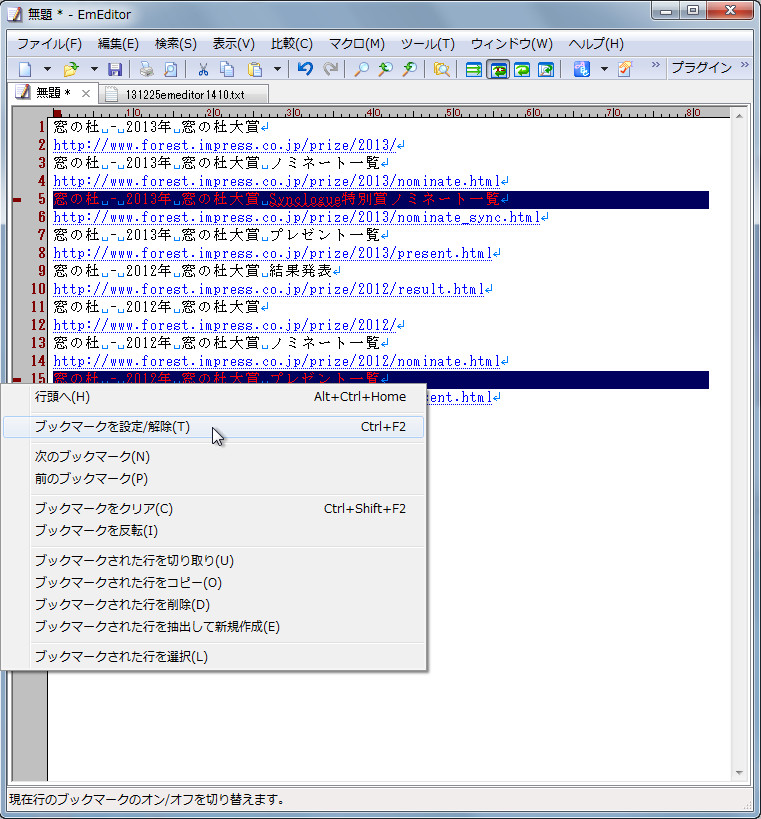Click the プラグイン toolbar label
The width and height of the screenshot is (761, 819).
(701, 67)
